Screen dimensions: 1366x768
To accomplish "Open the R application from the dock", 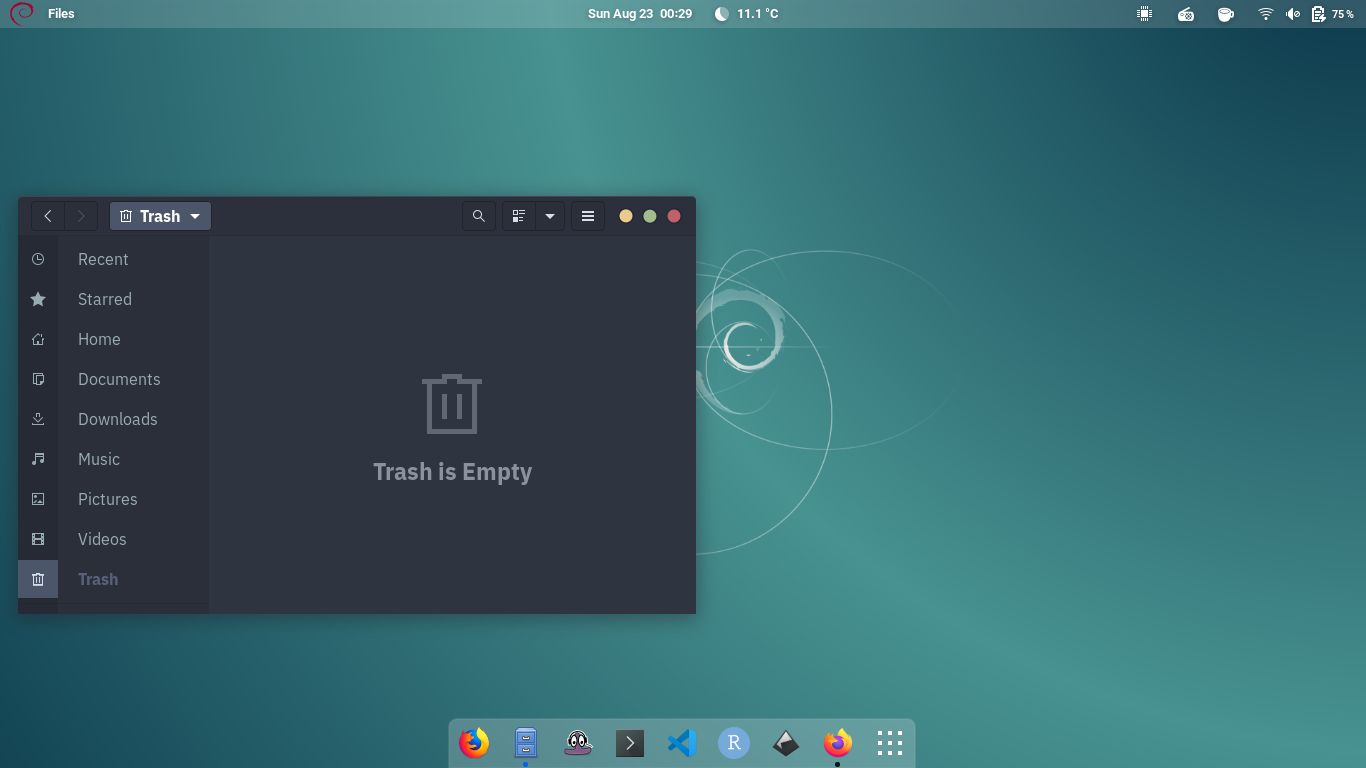I will click(734, 743).
